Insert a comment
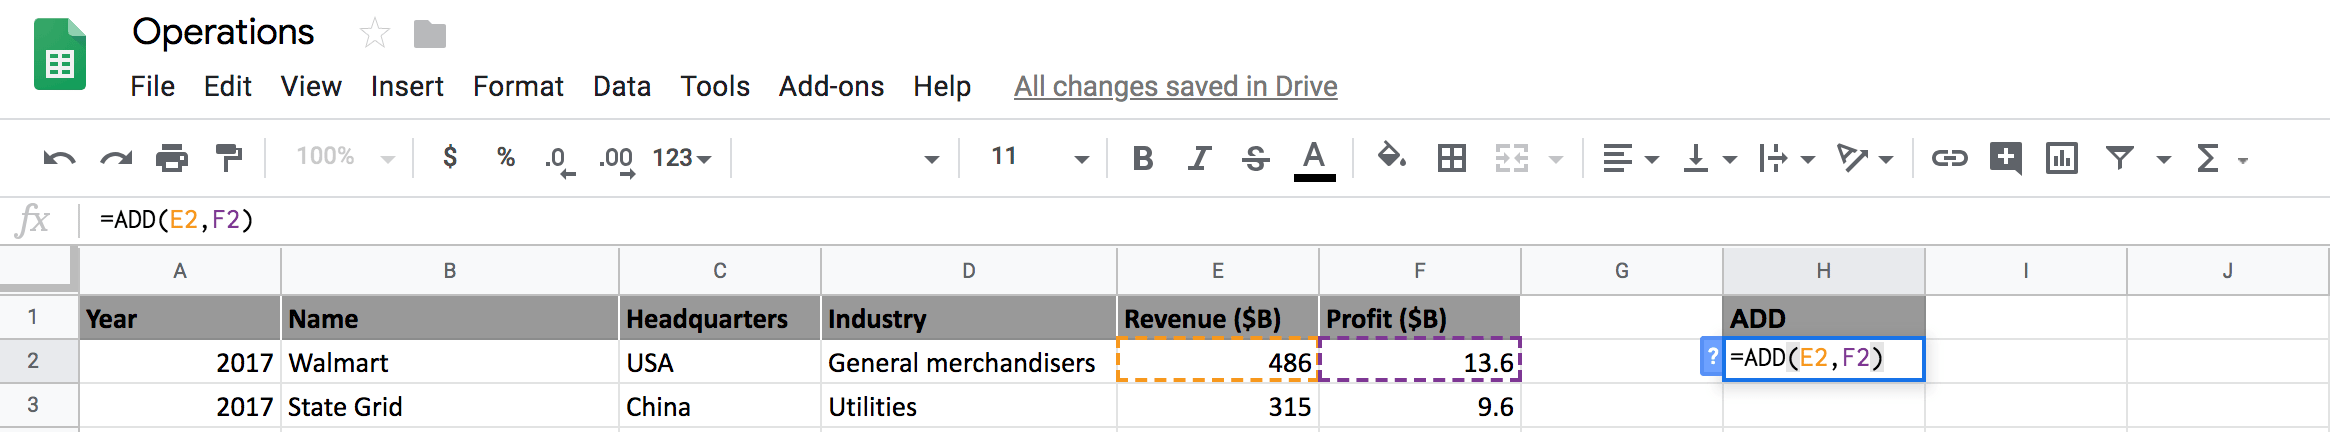The width and height of the screenshot is (2330, 432). (2006, 158)
